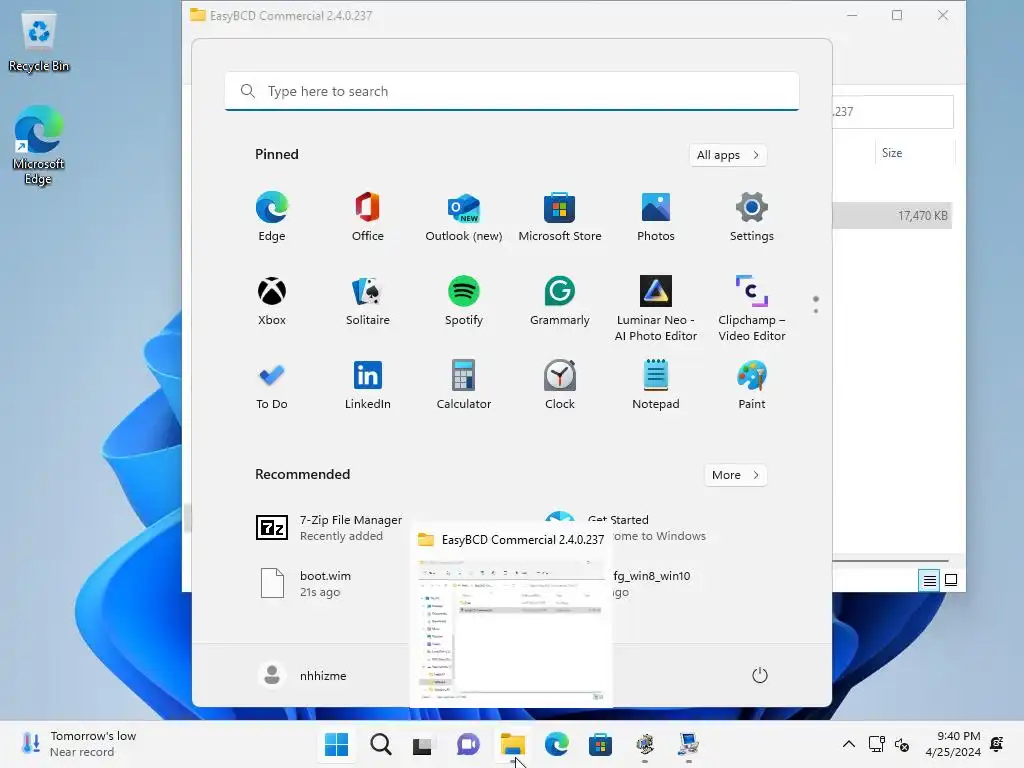The width and height of the screenshot is (1024, 768).
Task: Open Outlook (new) app
Action: point(464,217)
